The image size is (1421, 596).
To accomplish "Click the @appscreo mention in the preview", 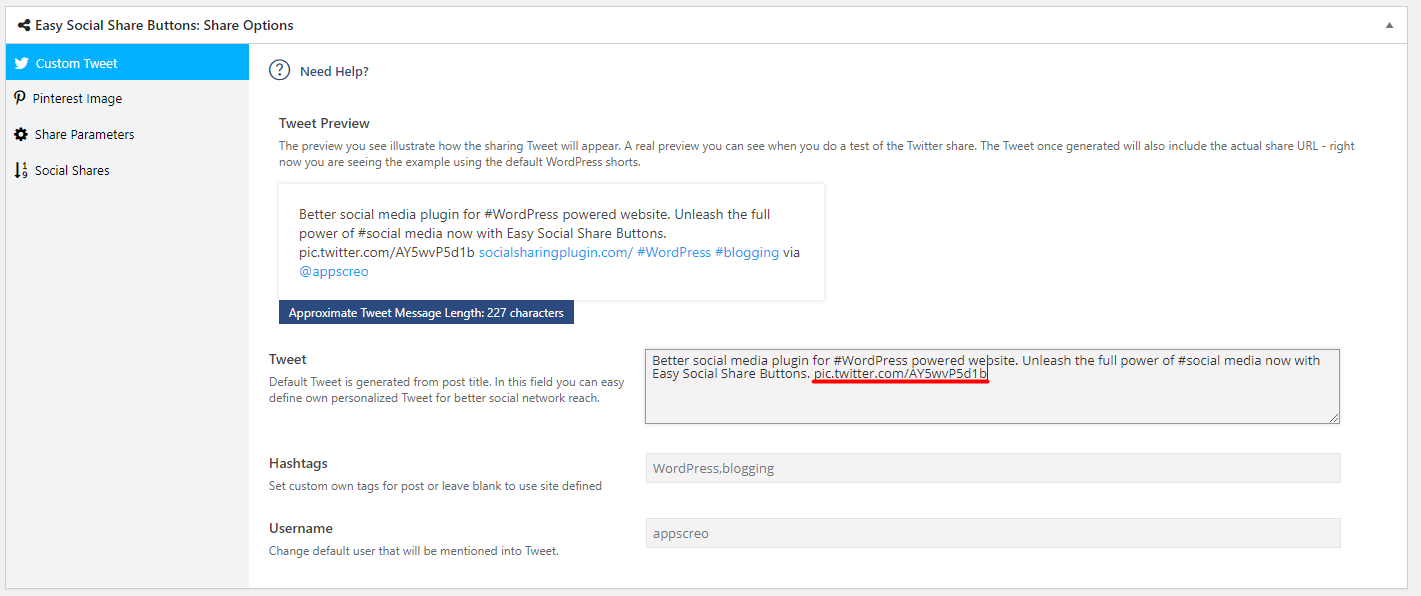I will (x=334, y=271).
